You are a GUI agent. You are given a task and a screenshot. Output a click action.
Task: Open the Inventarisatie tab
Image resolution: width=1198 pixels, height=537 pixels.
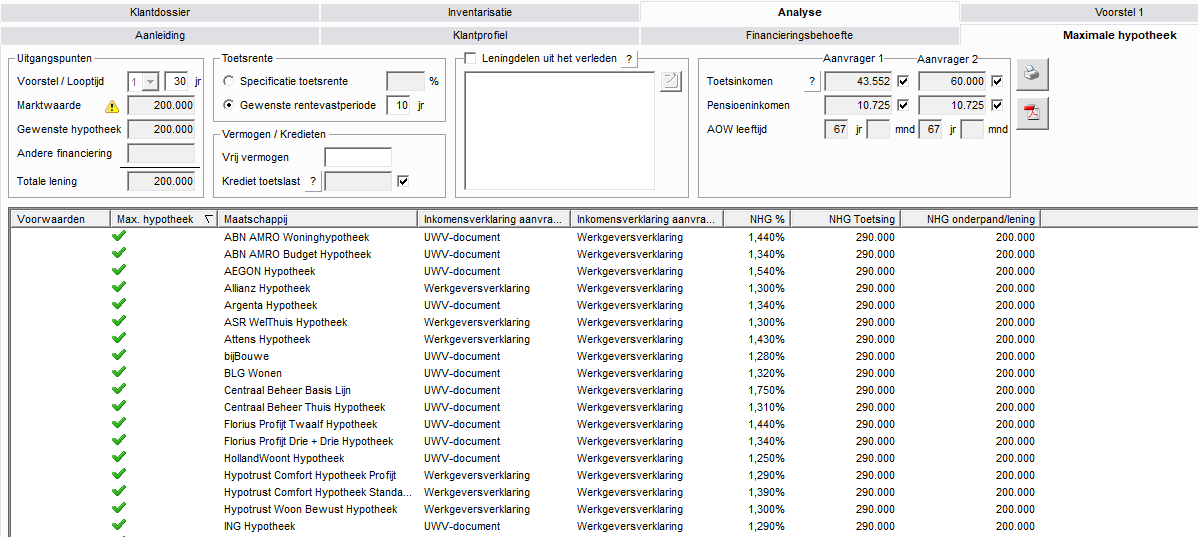point(480,12)
